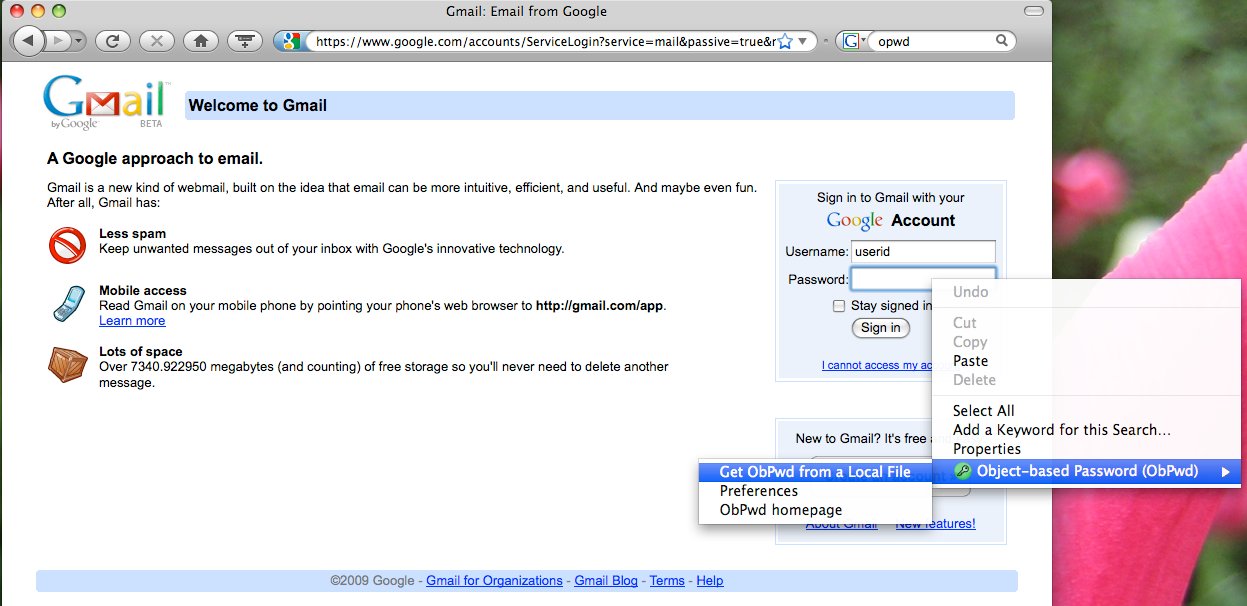Viewport: 1247px width, 606px height.
Task: Choose 'Get ObPwd from a Local File'
Action: (814, 472)
